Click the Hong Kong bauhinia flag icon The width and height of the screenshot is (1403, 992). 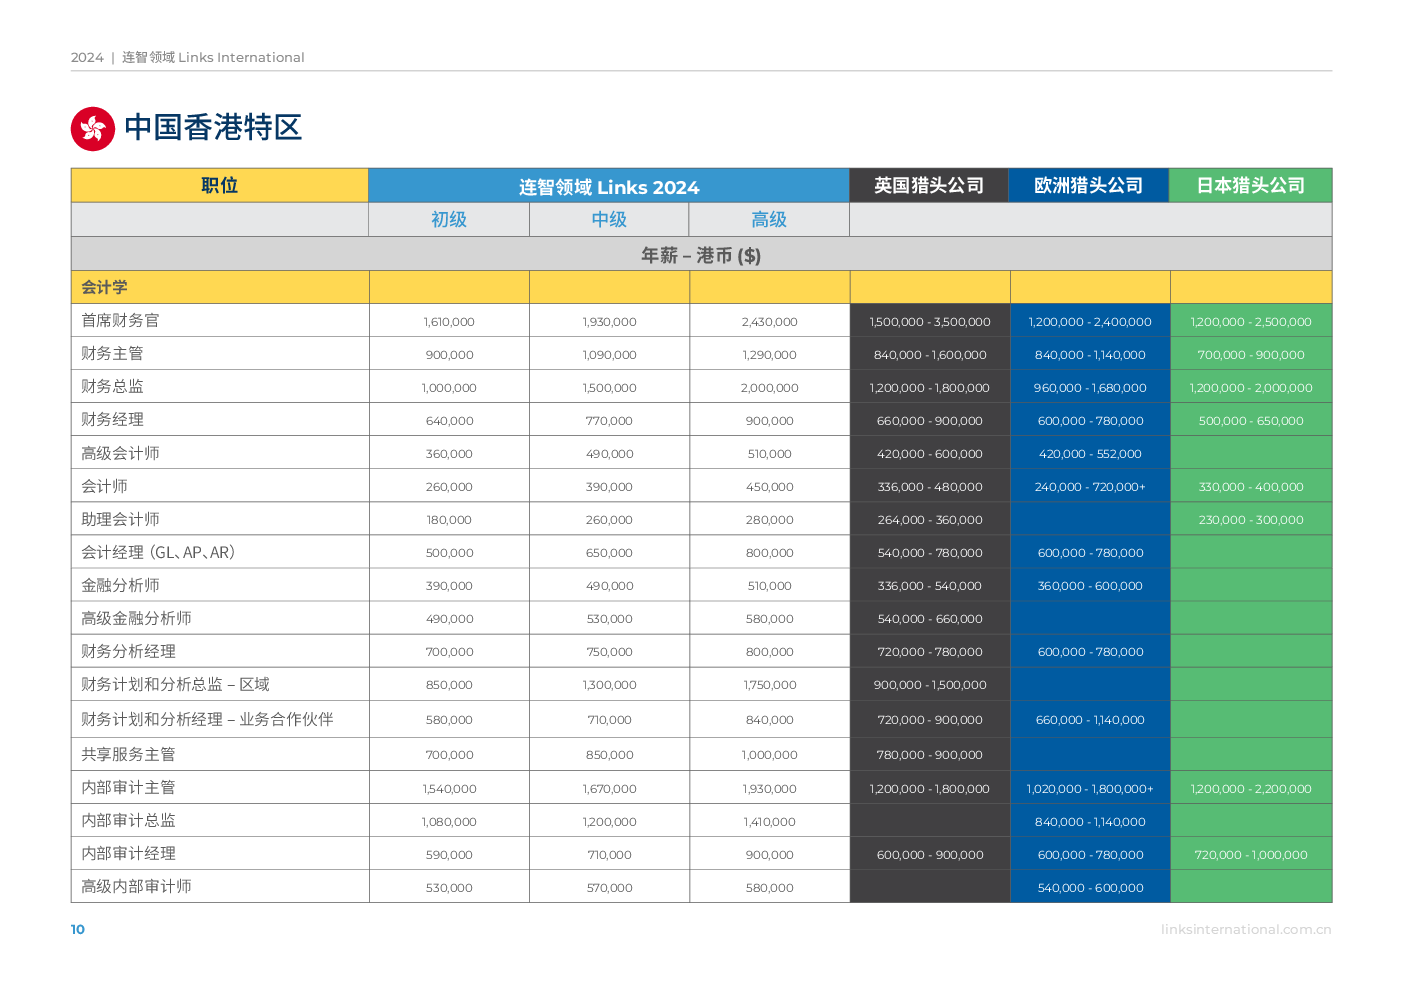click(93, 129)
